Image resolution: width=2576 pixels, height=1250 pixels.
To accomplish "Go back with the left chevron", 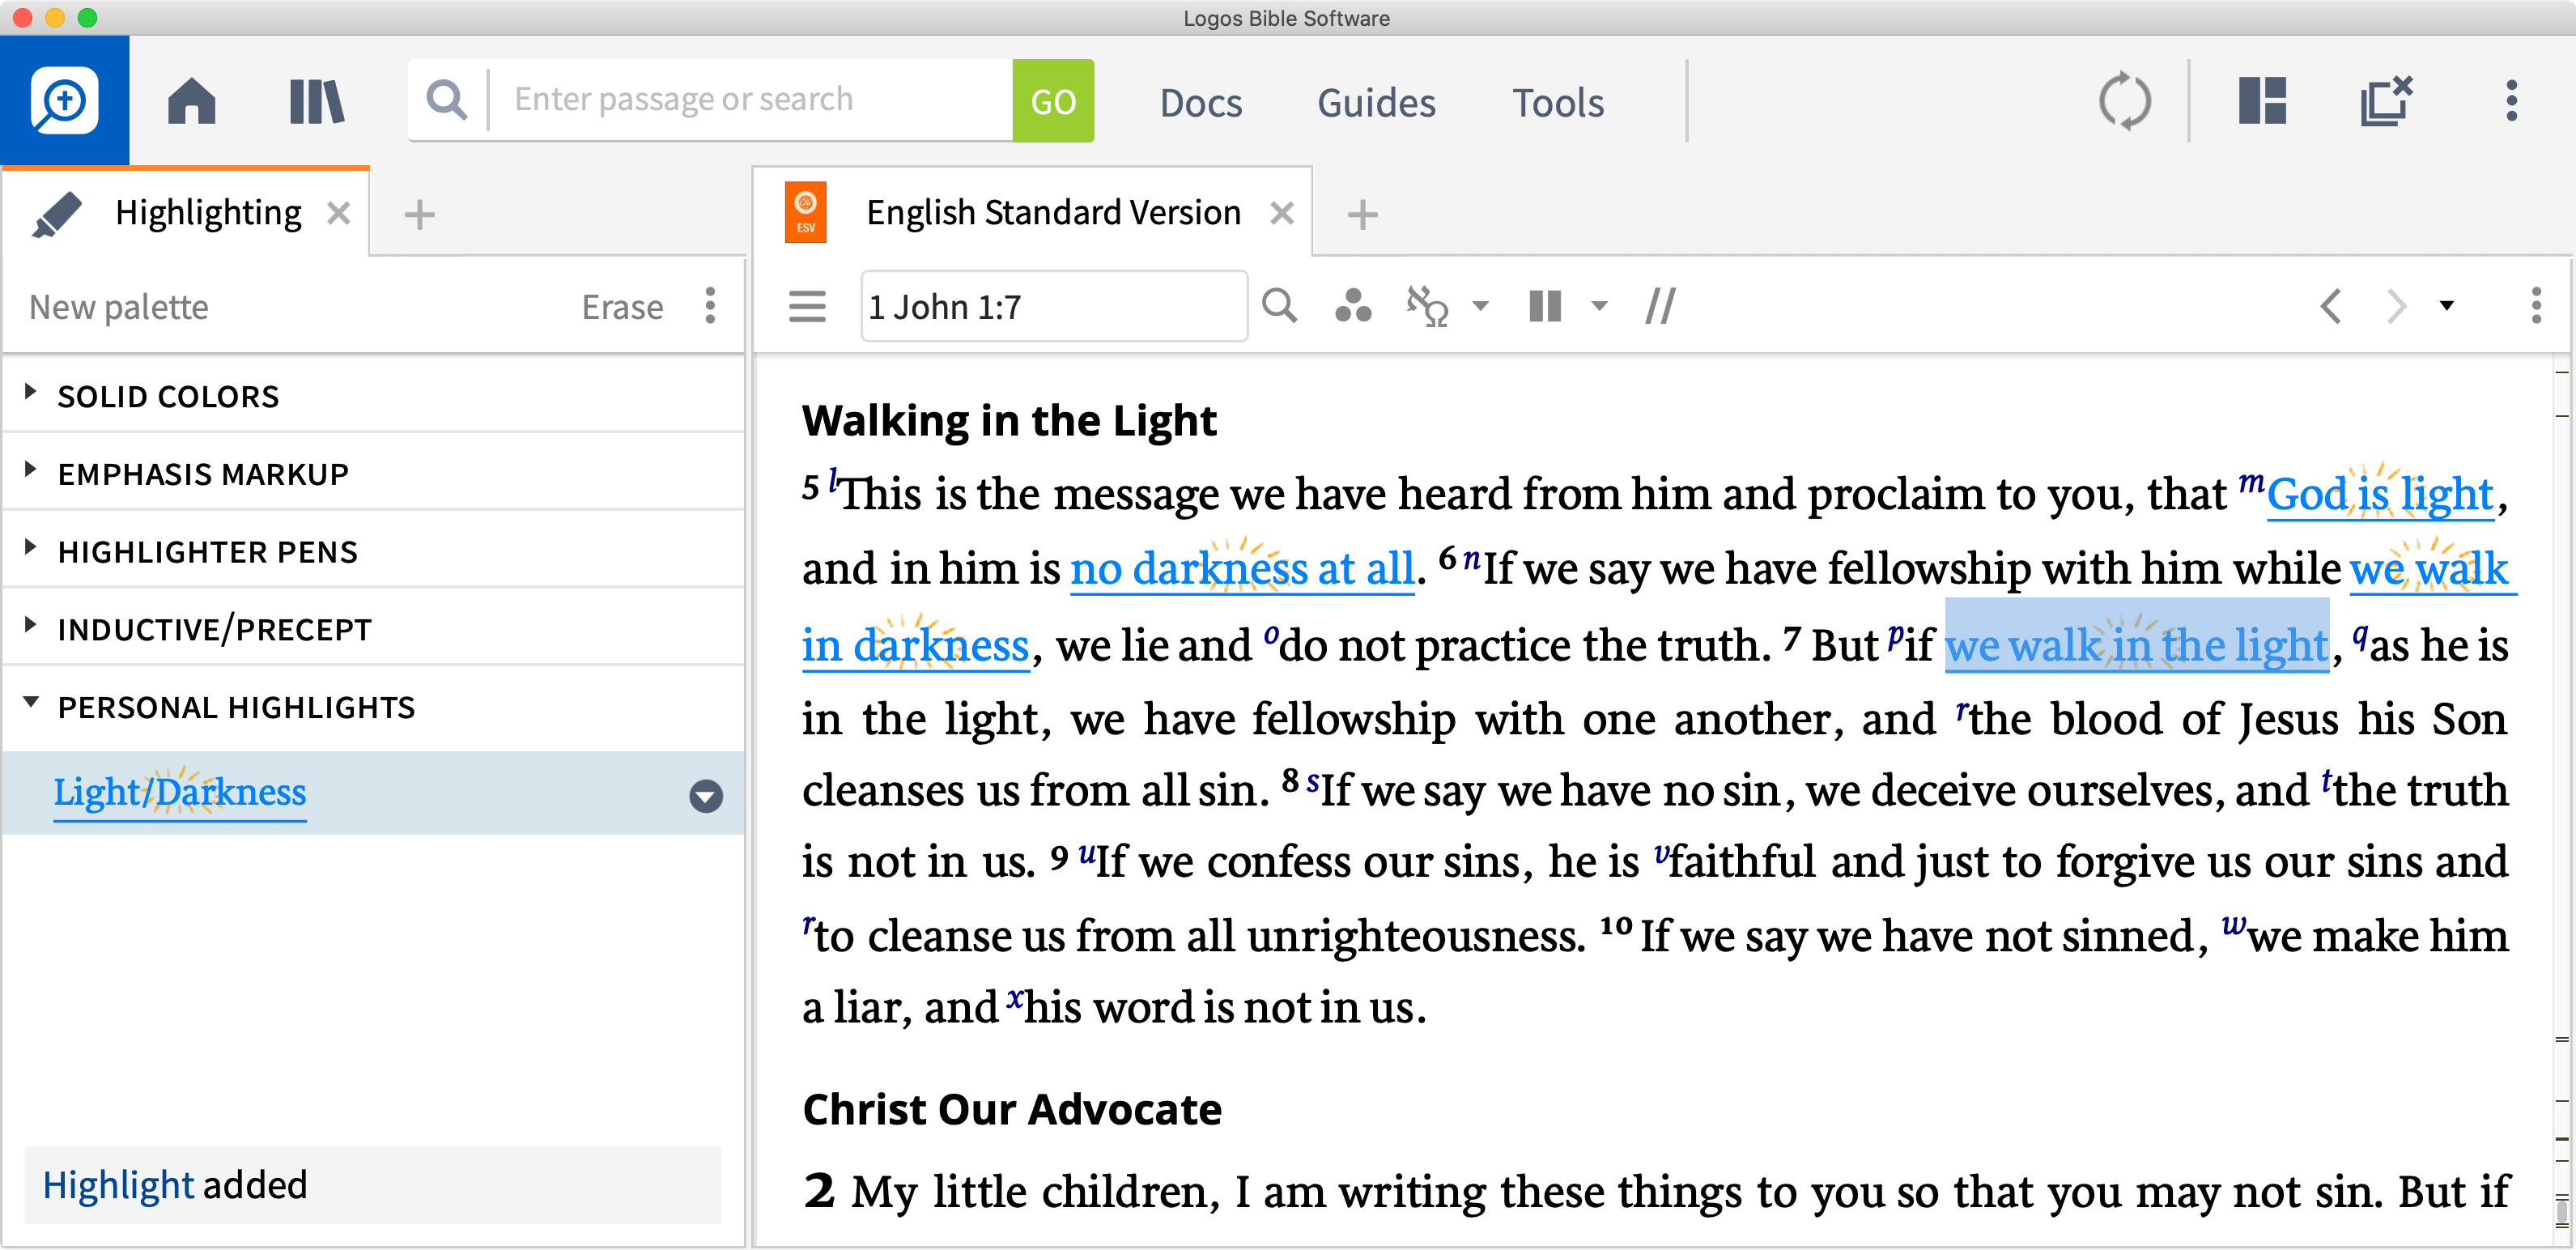I will (2330, 306).
